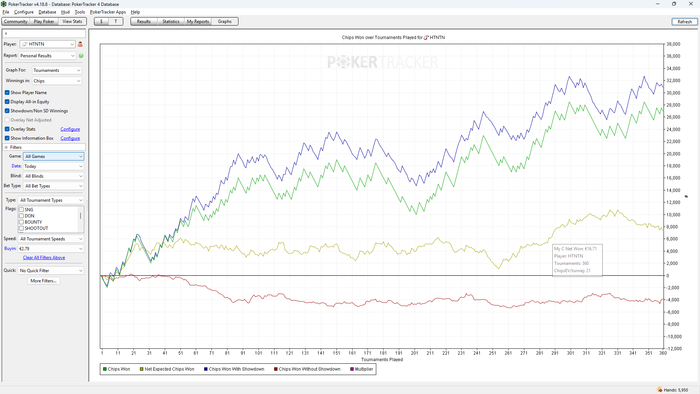The image size is (700, 394).
Task: Click the Chips Won Without Showdown legend swatch
Action: point(276,369)
